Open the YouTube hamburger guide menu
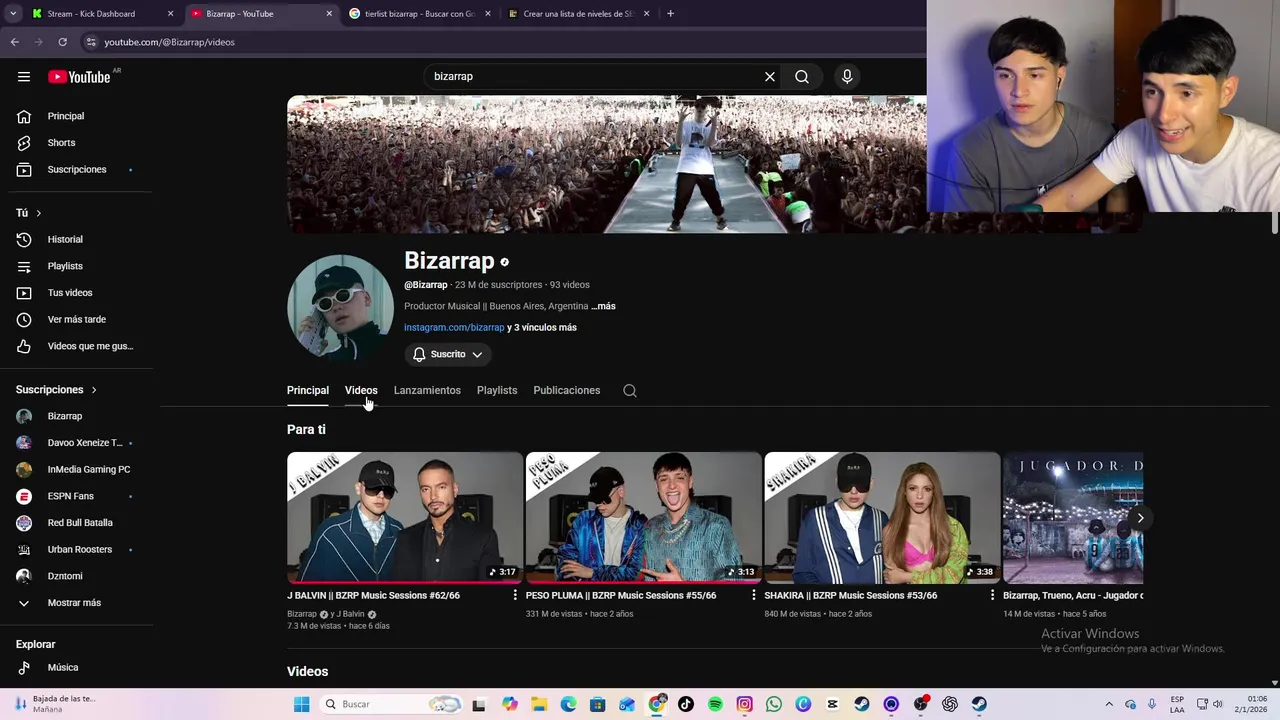Screen dimensions: 1280x720 pos(24,77)
